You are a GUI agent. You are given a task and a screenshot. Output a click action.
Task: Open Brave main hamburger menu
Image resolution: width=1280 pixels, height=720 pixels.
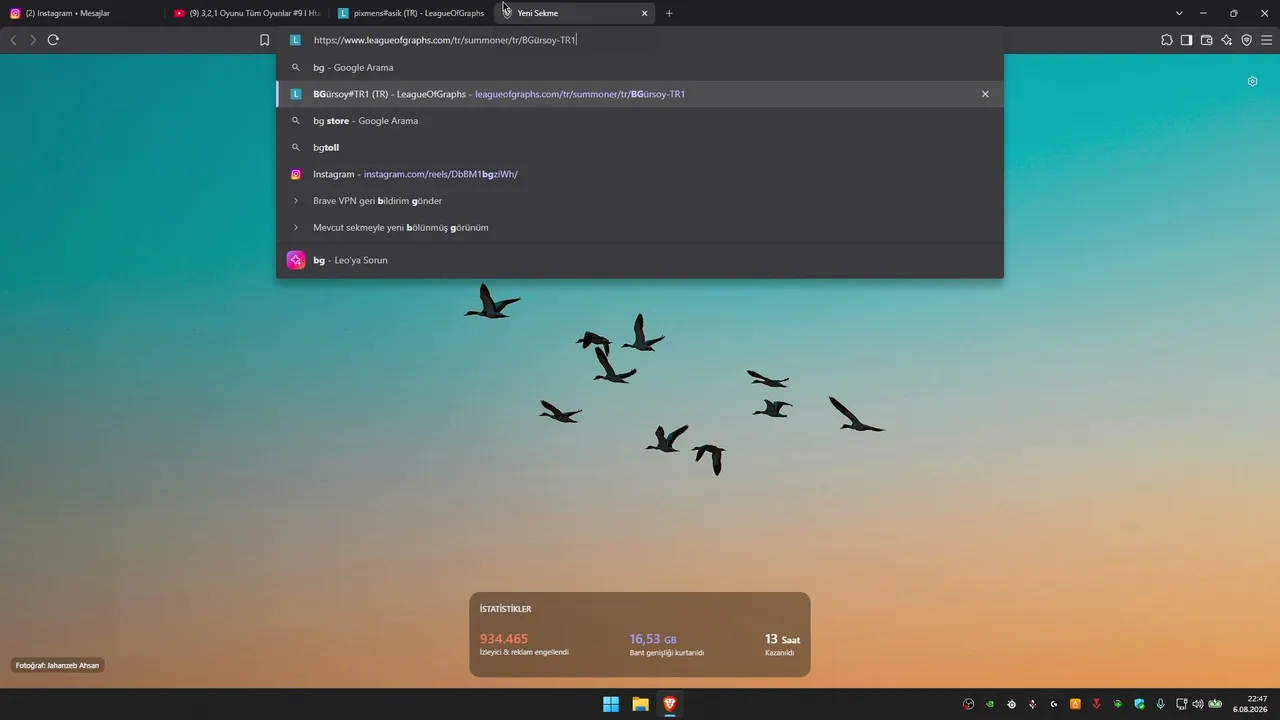(x=1267, y=40)
